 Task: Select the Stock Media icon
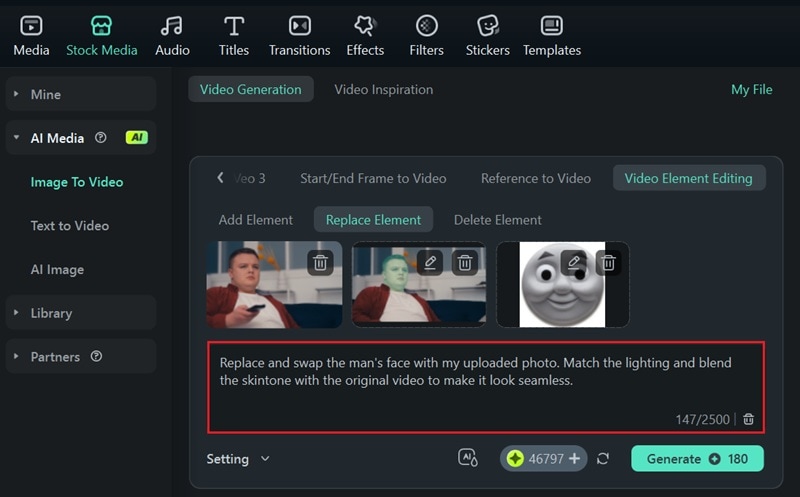click(101, 26)
